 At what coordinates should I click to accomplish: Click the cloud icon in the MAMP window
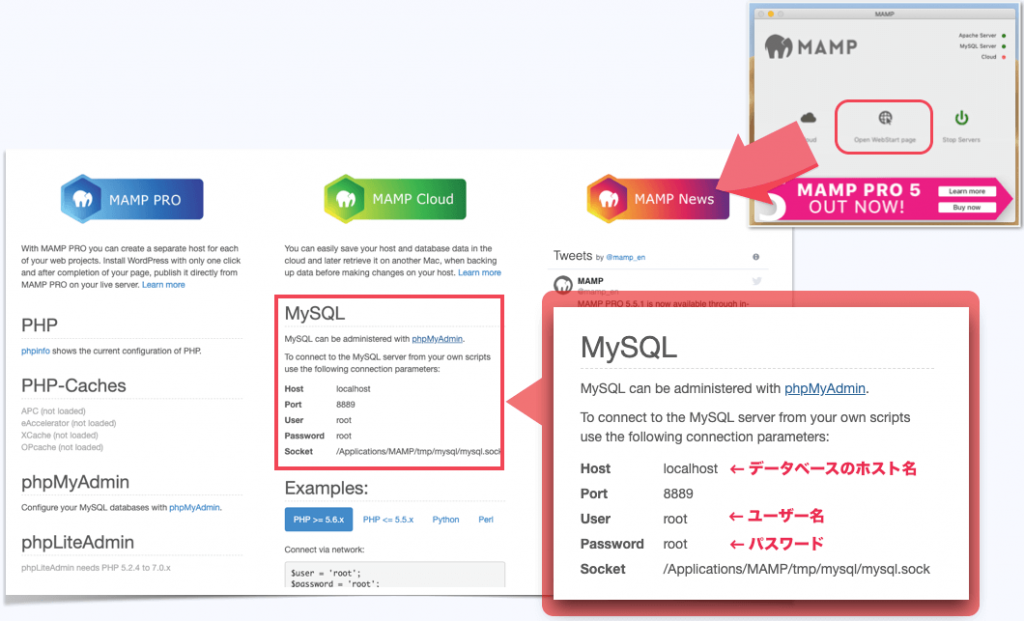808,118
